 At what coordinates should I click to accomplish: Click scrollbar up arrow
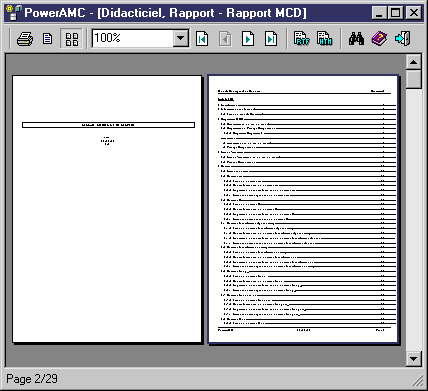414,62
